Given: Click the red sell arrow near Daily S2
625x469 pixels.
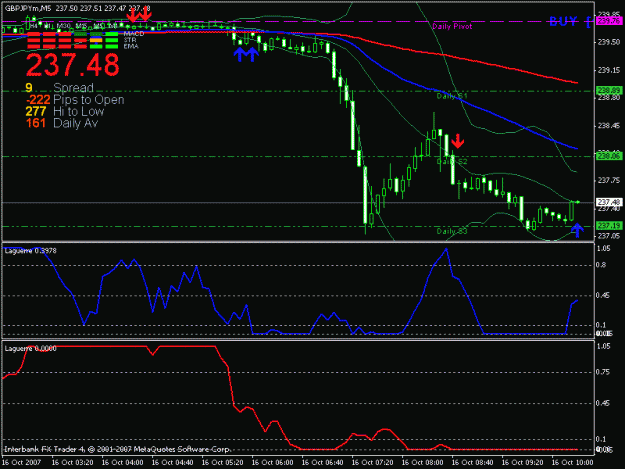Looking at the screenshot, I should (458, 141).
